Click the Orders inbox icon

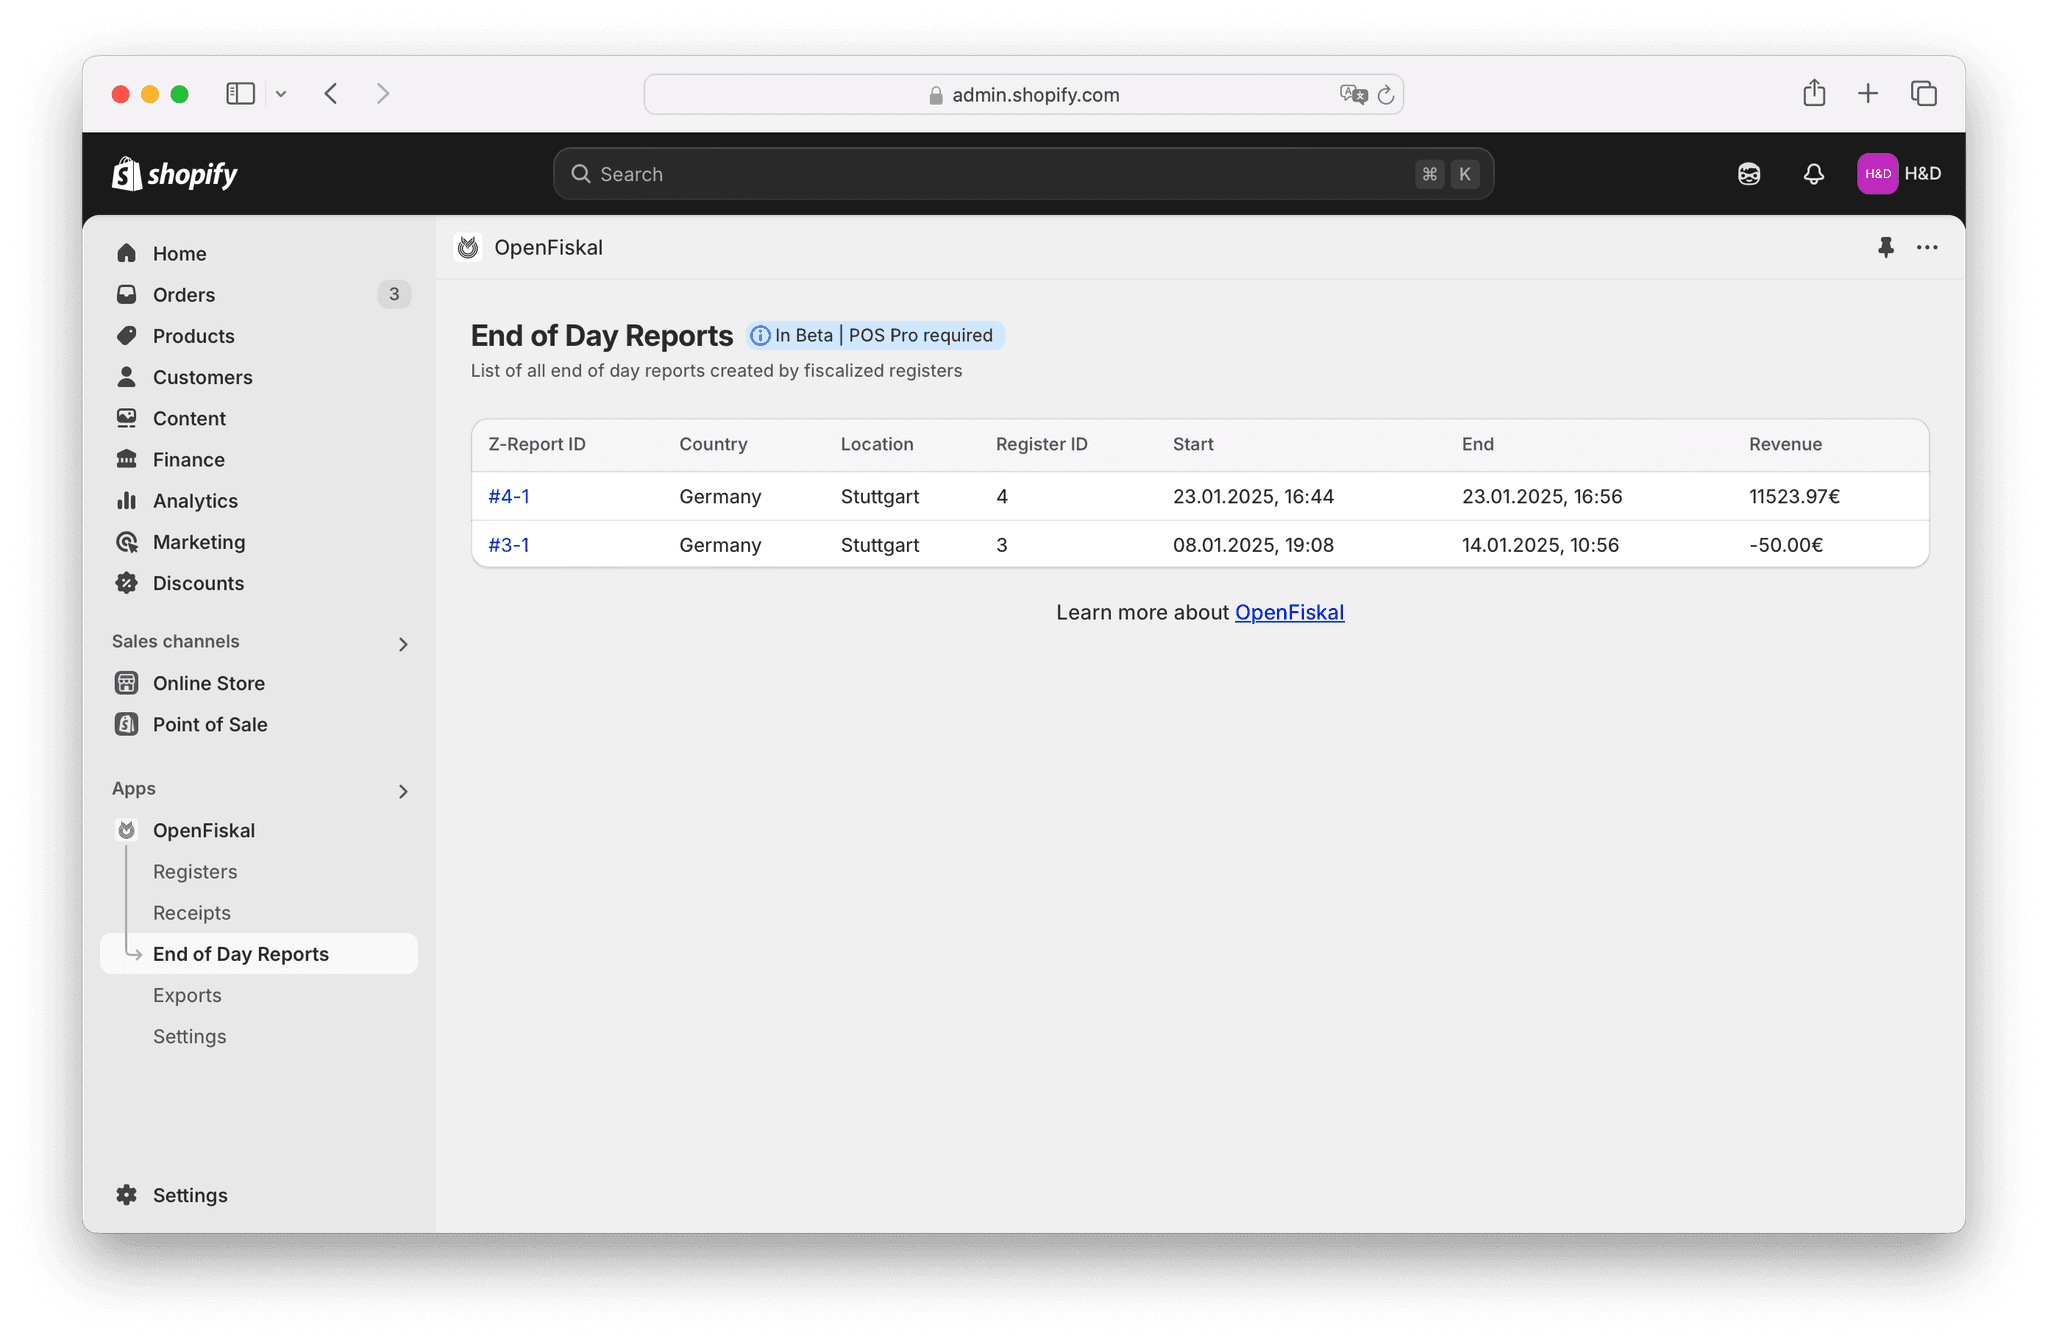[x=126, y=294]
